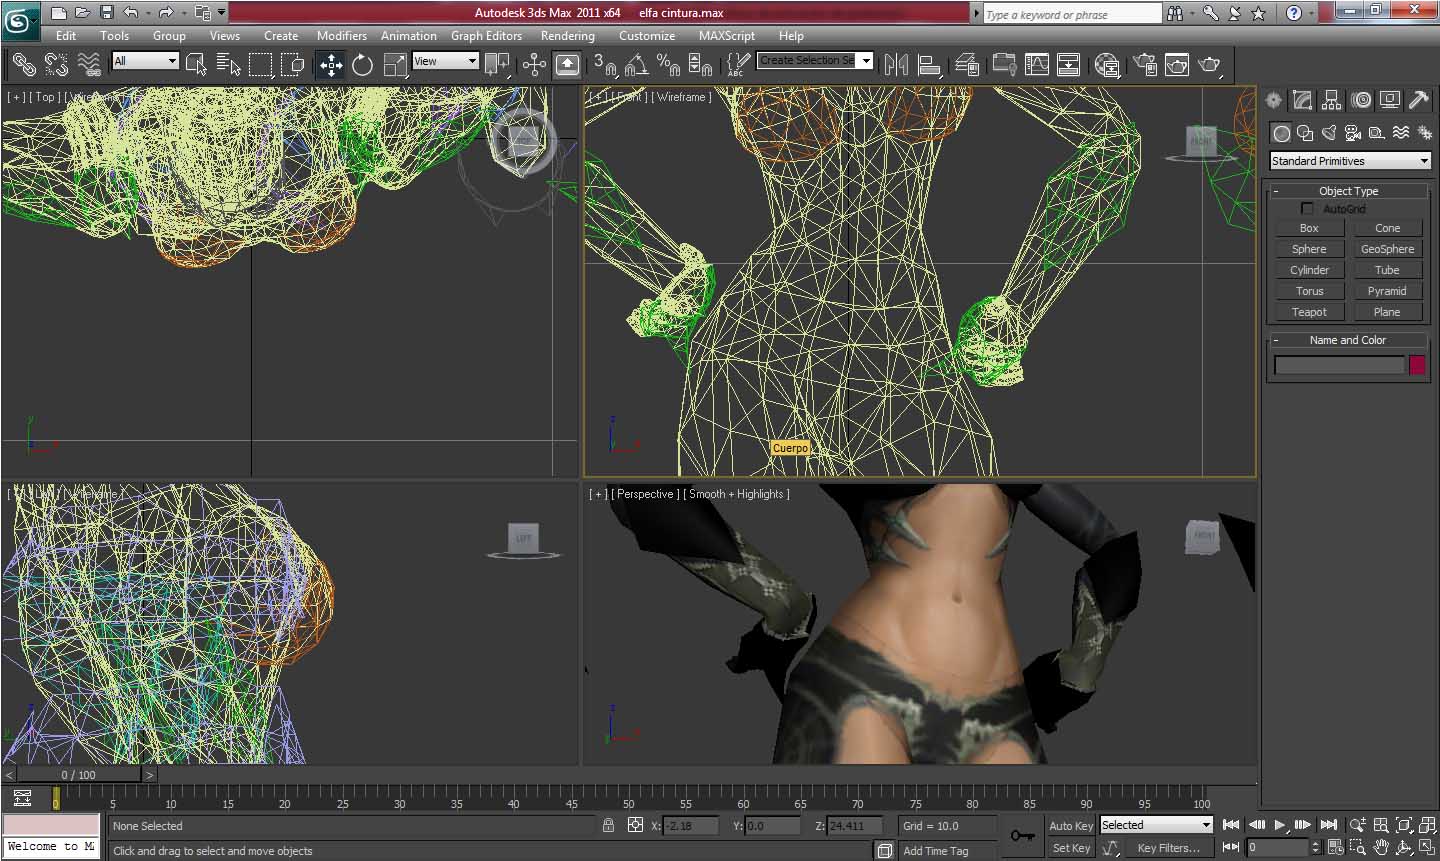This screenshot has height=861, width=1440.
Task: Open the Selection Filter 'All' dropdown
Action: (145, 61)
